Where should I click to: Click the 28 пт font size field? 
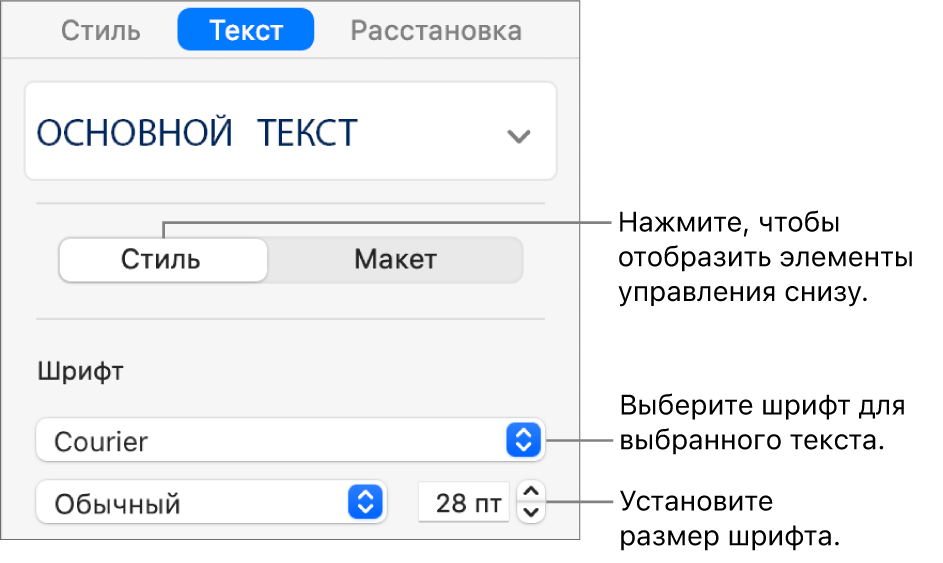tap(464, 502)
